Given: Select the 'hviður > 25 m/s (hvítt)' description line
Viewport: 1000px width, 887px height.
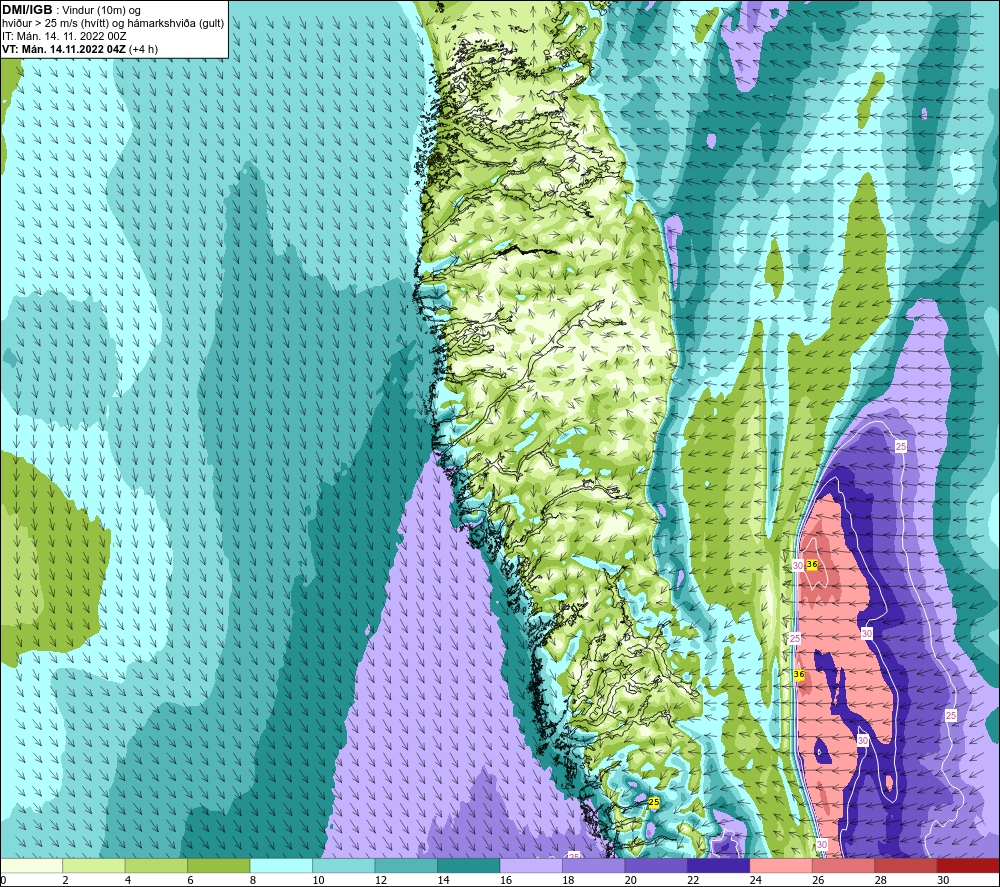Looking at the screenshot, I should 113,23.
